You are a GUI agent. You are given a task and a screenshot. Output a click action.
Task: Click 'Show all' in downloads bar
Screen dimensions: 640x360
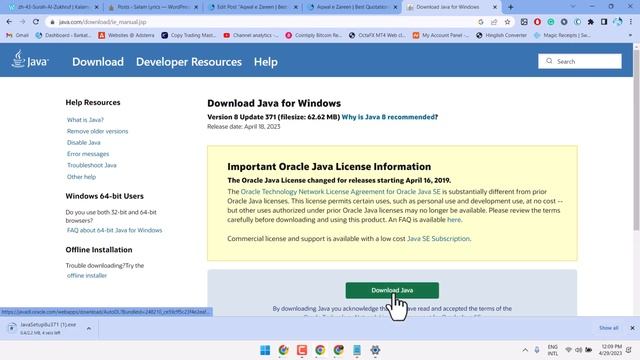609,328
